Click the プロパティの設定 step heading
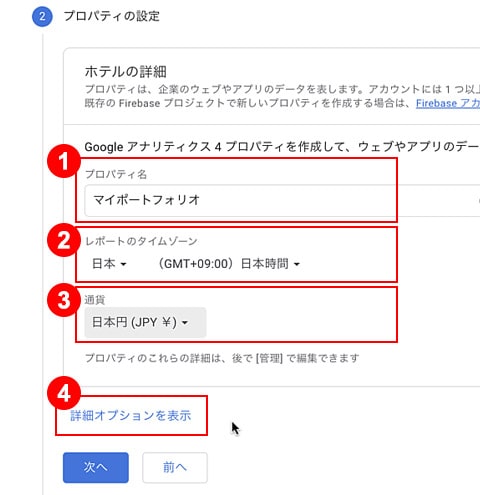Viewport: 480px width, 495px height. pos(112,16)
